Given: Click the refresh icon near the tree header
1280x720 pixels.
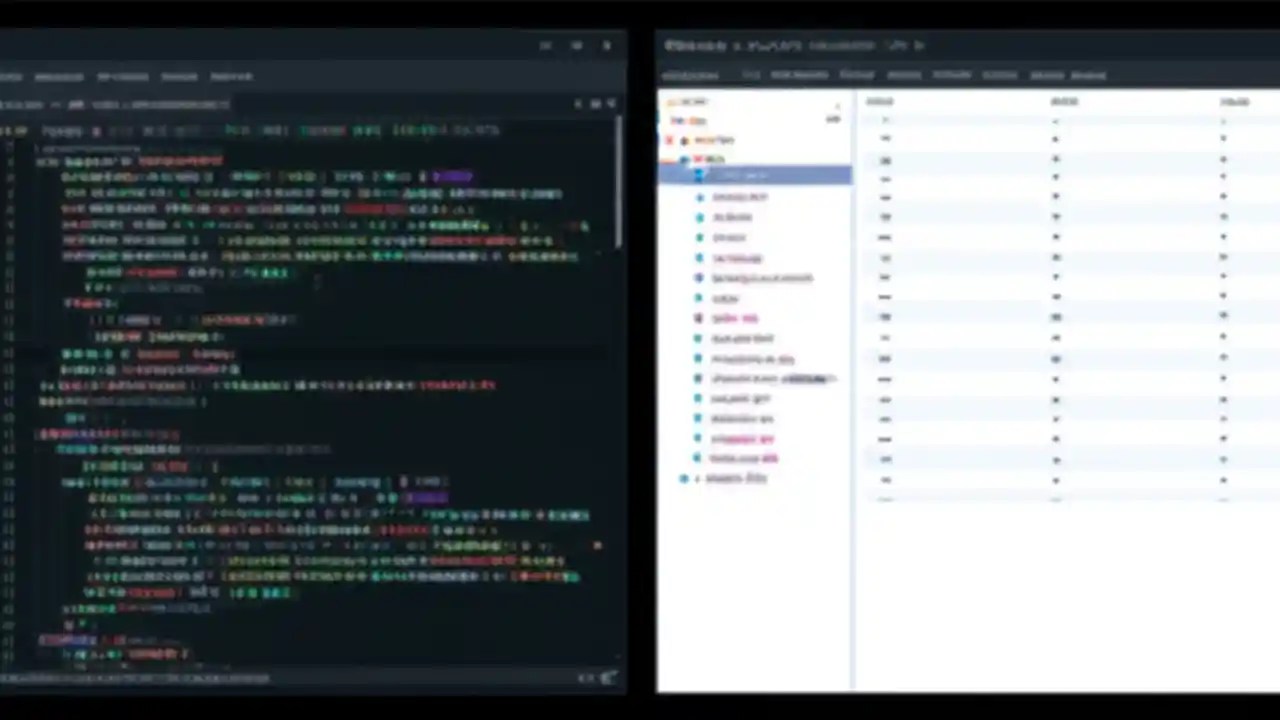Looking at the screenshot, I should [833, 119].
